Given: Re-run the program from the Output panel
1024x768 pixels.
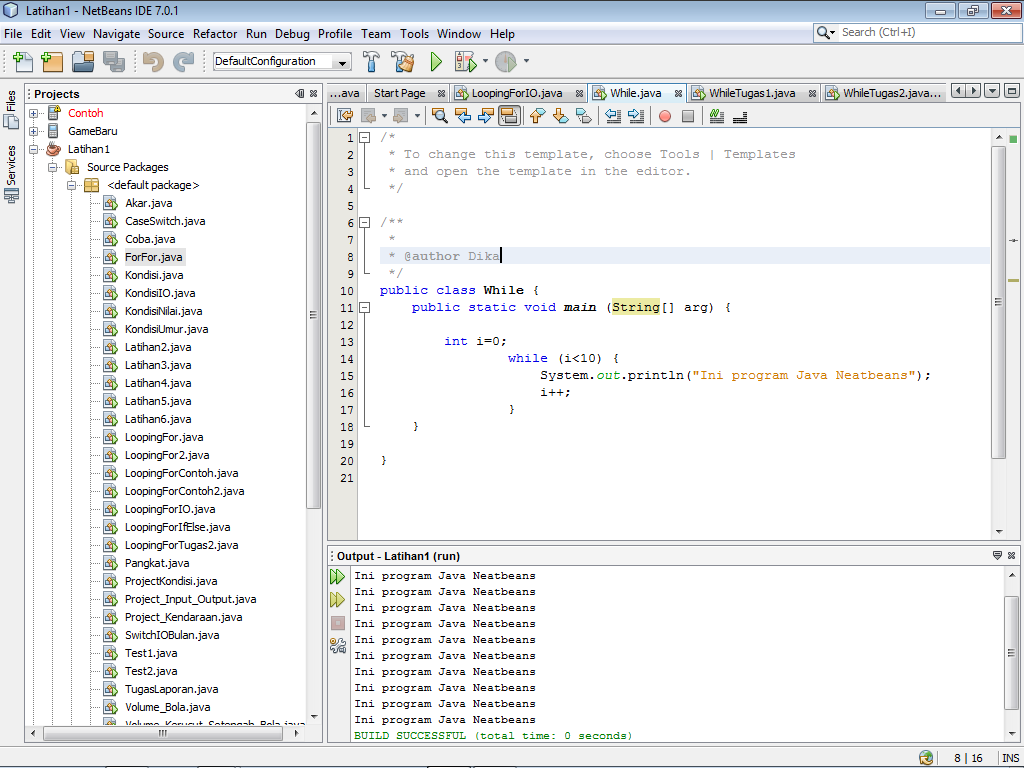Looking at the screenshot, I should click(x=338, y=576).
